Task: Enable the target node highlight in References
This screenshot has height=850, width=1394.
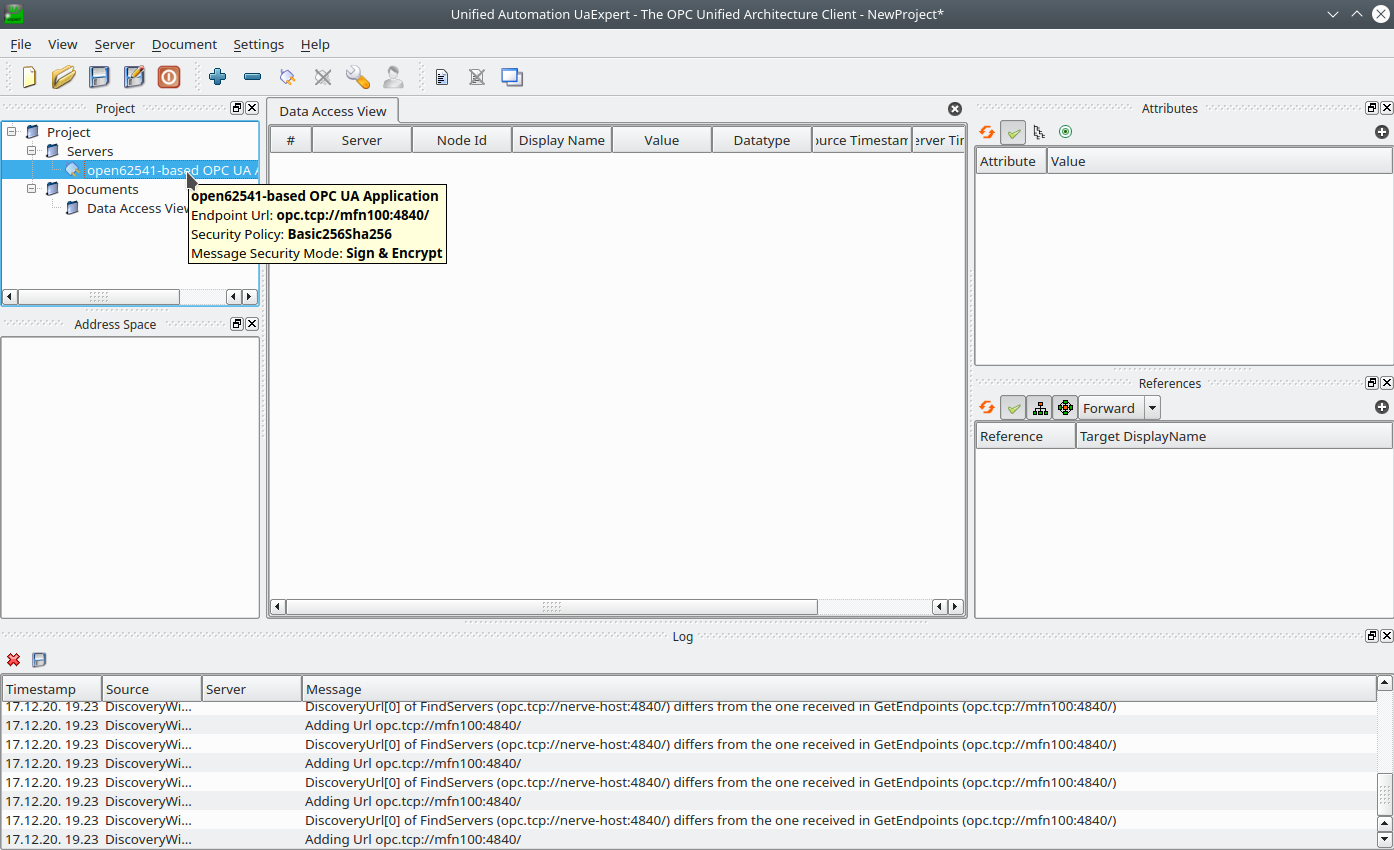Action: pyautogui.click(x=1065, y=407)
